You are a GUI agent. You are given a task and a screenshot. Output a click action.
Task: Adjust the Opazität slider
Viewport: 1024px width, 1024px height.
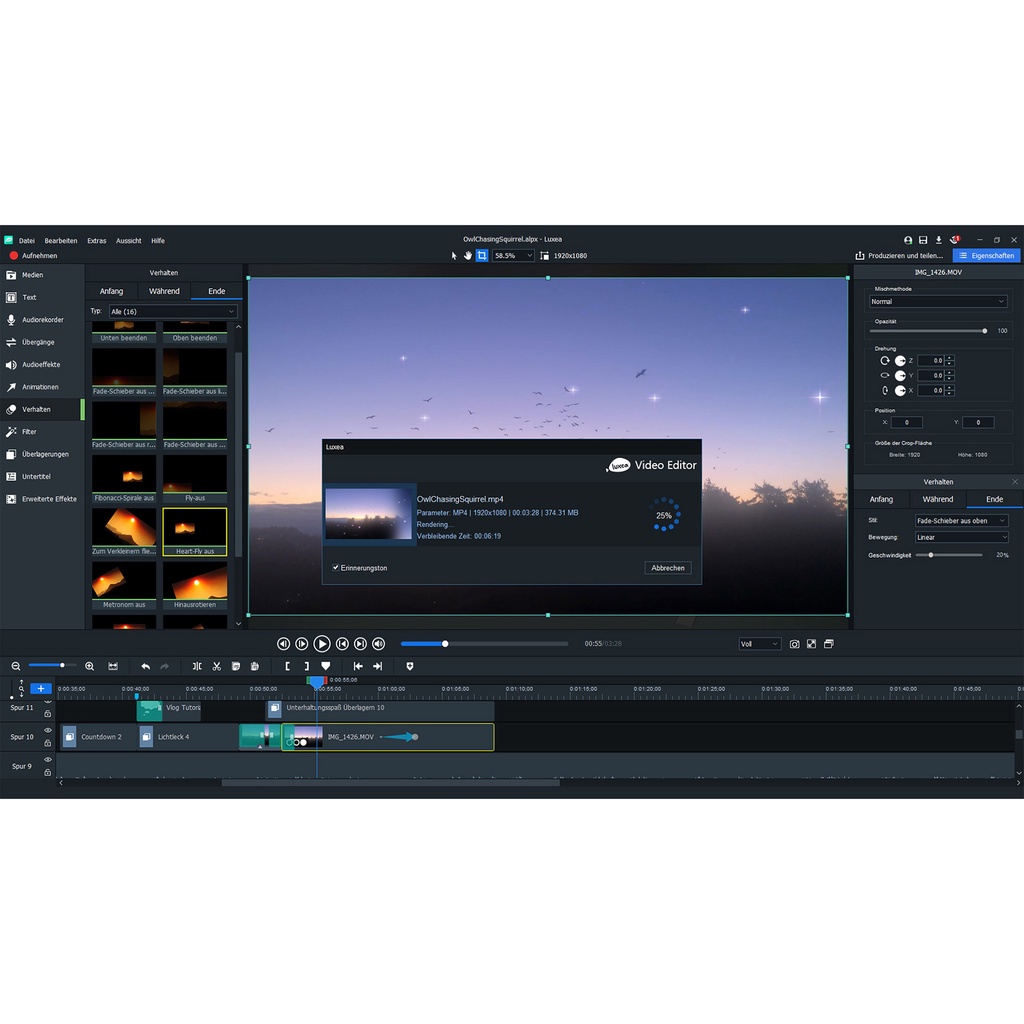tap(927, 331)
